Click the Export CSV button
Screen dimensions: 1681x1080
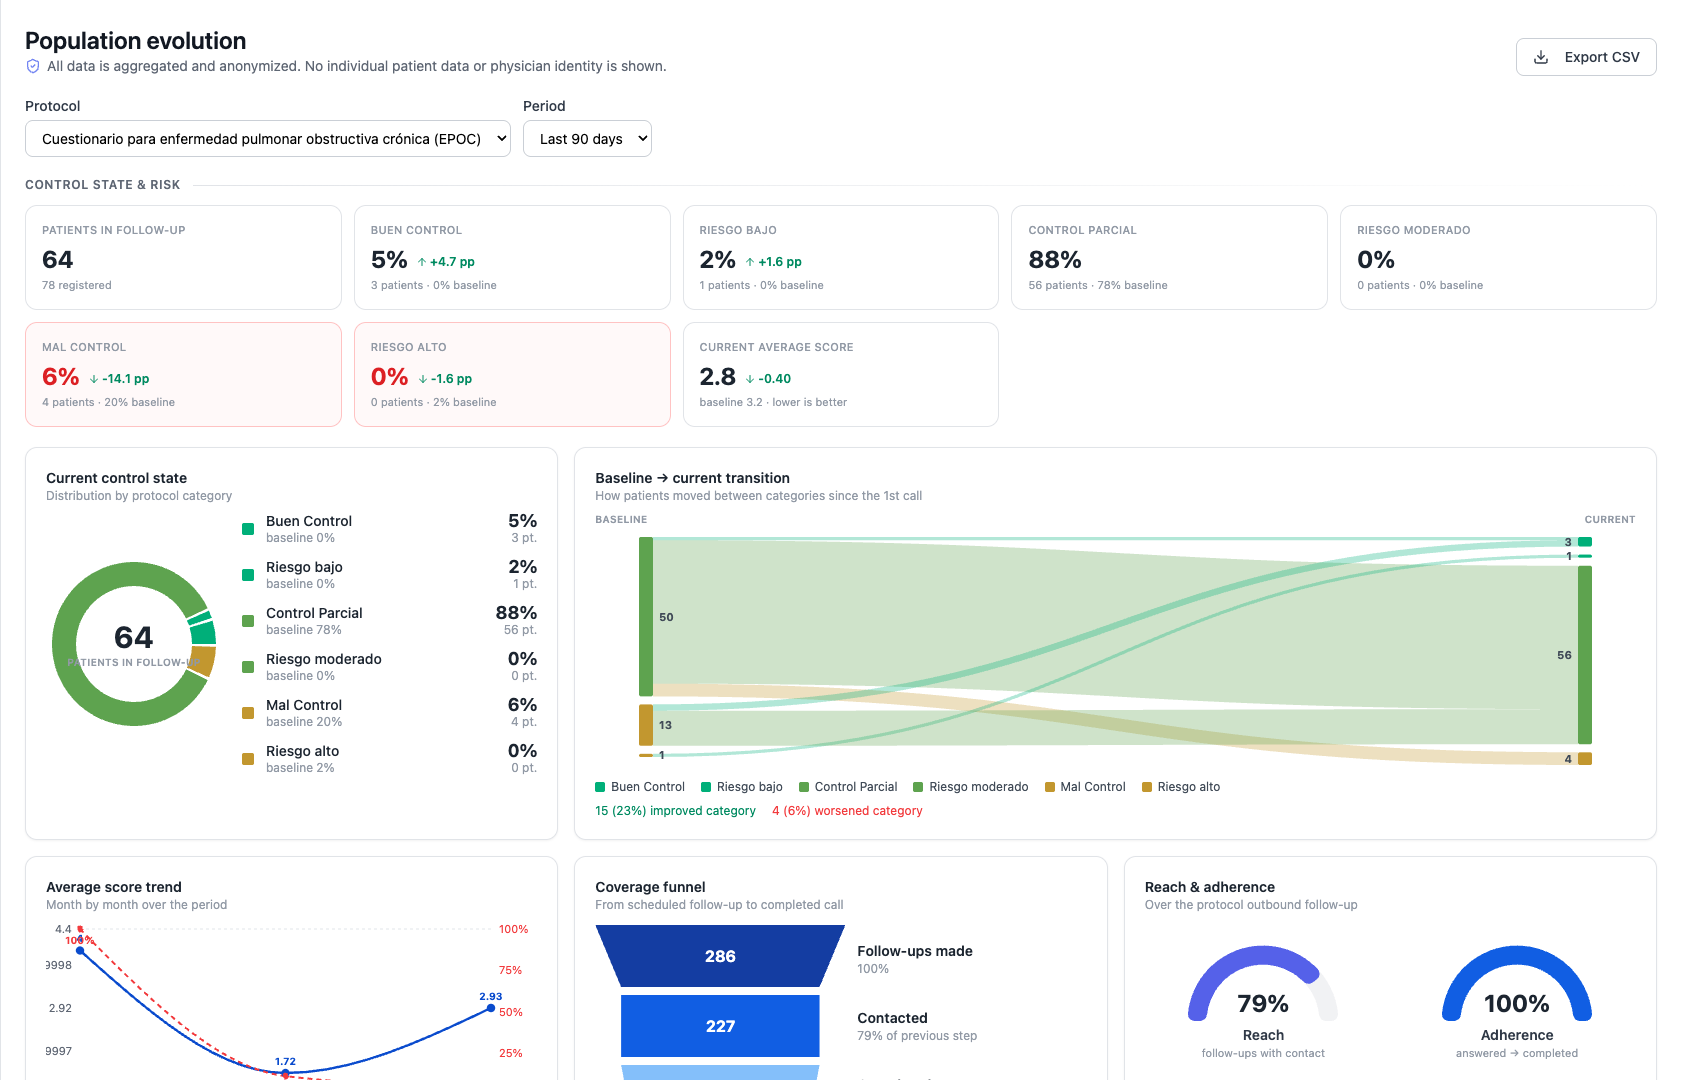[1586, 57]
